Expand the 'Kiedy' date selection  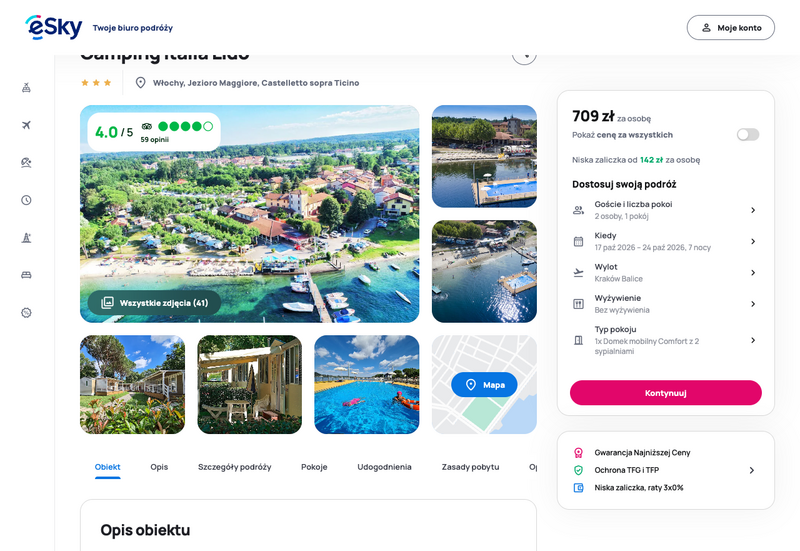pos(665,241)
